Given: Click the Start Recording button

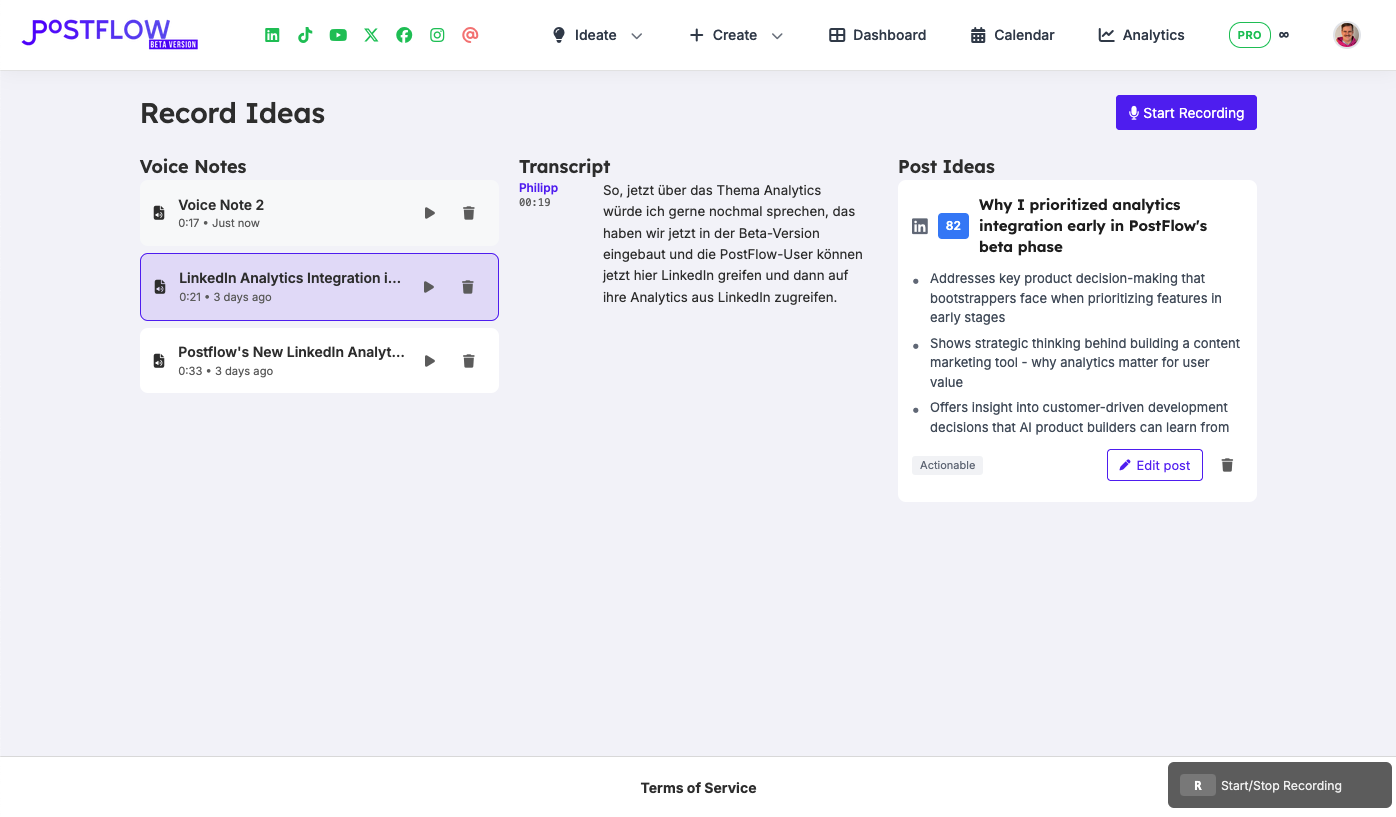Looking at the screenshot, I should pyautogui.click(x=1186, y=112).
